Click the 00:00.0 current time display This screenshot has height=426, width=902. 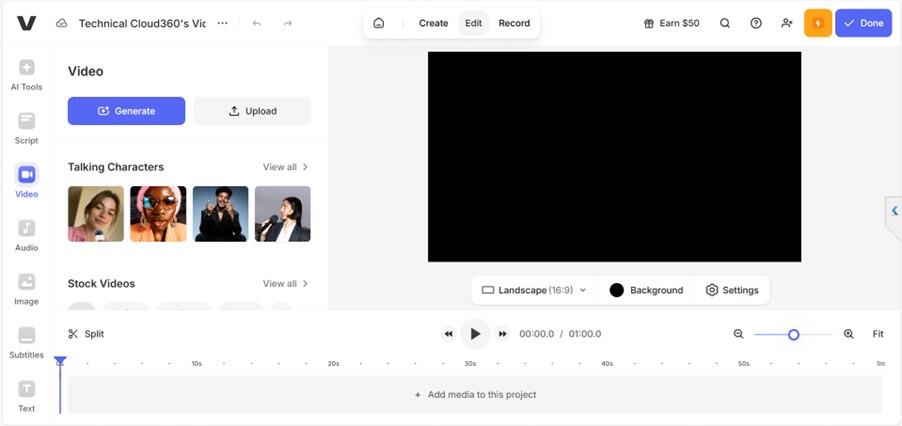point(537,334)
